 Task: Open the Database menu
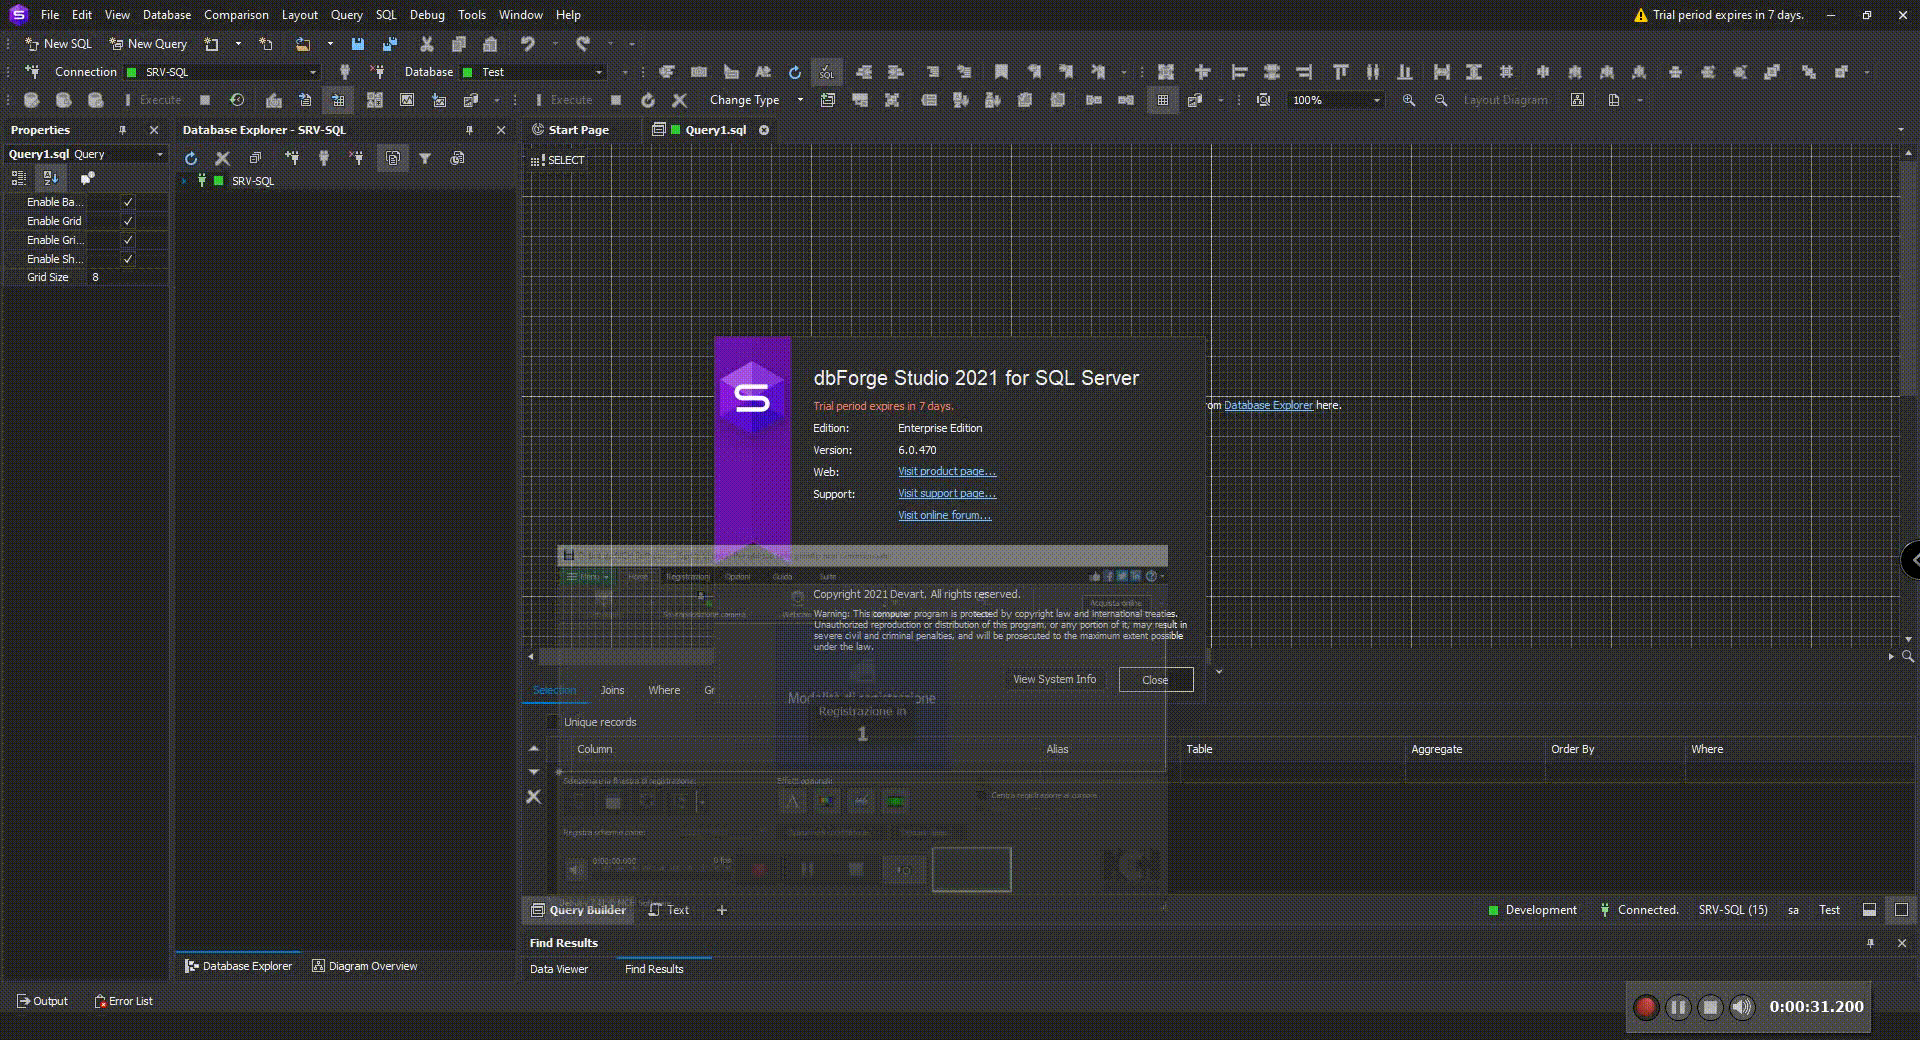point(166,15)
